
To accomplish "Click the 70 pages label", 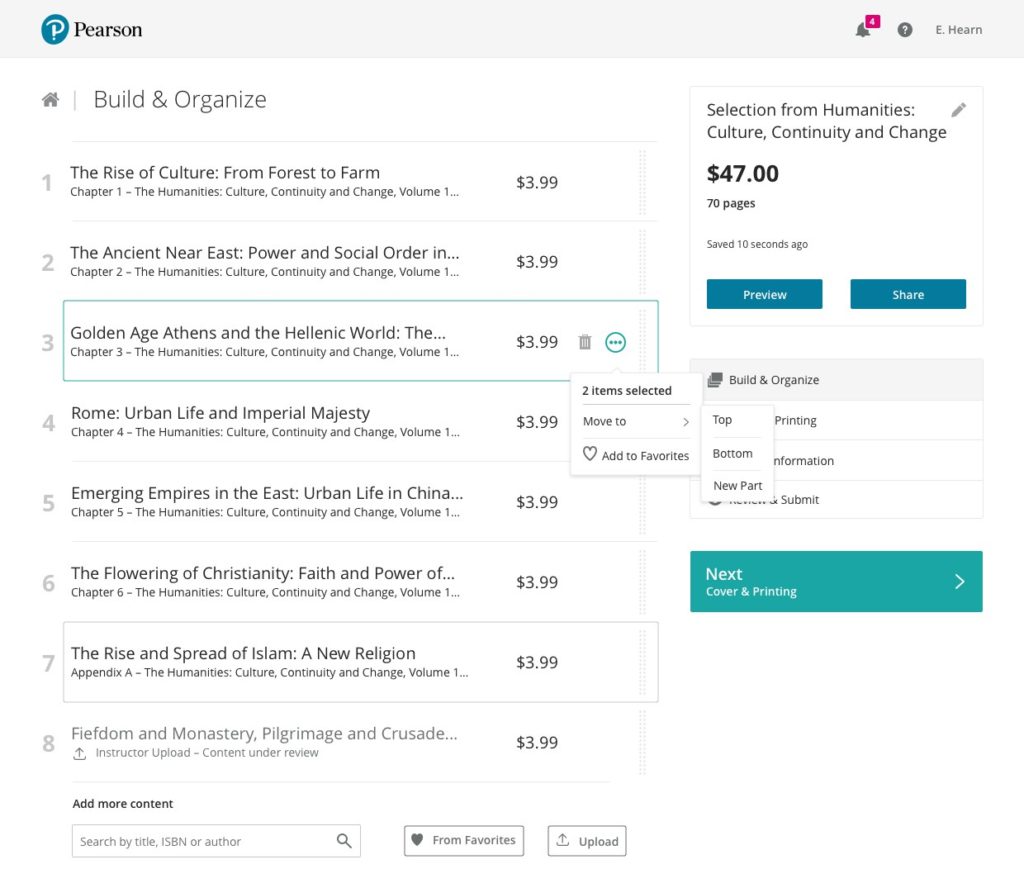I will [x=731, y=203].
